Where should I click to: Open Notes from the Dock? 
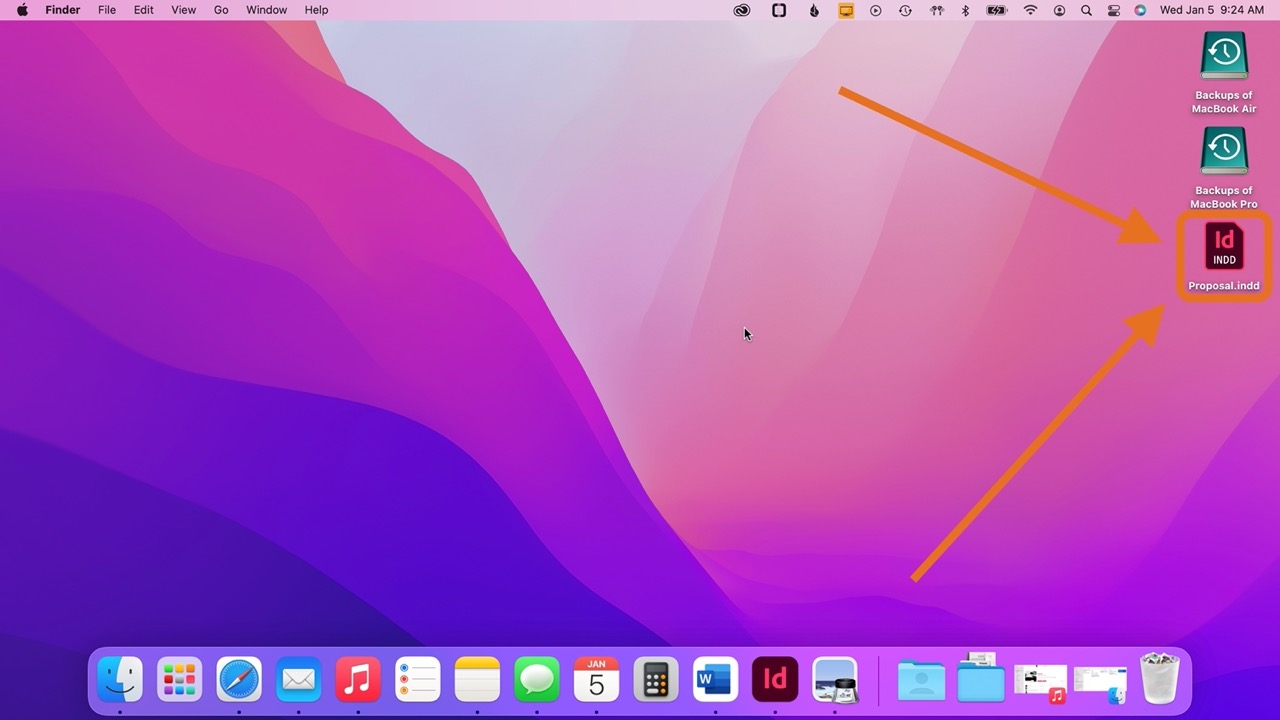point(477,680)
